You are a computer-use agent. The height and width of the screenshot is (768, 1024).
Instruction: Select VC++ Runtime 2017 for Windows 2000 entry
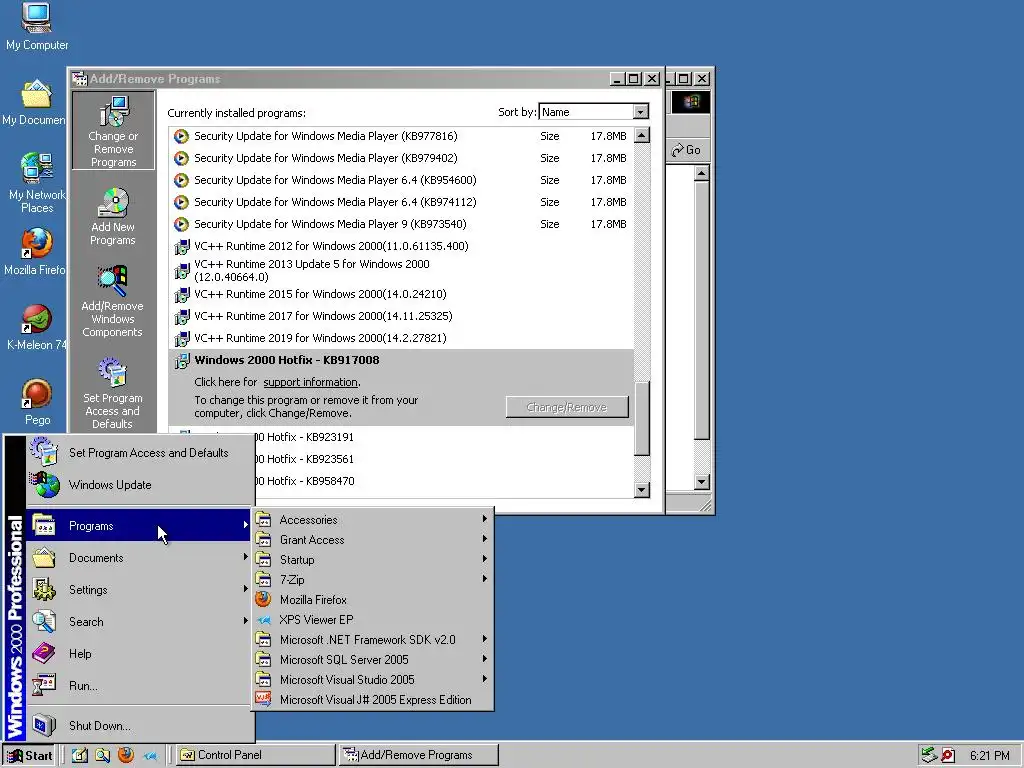click(x=401, y=316)
